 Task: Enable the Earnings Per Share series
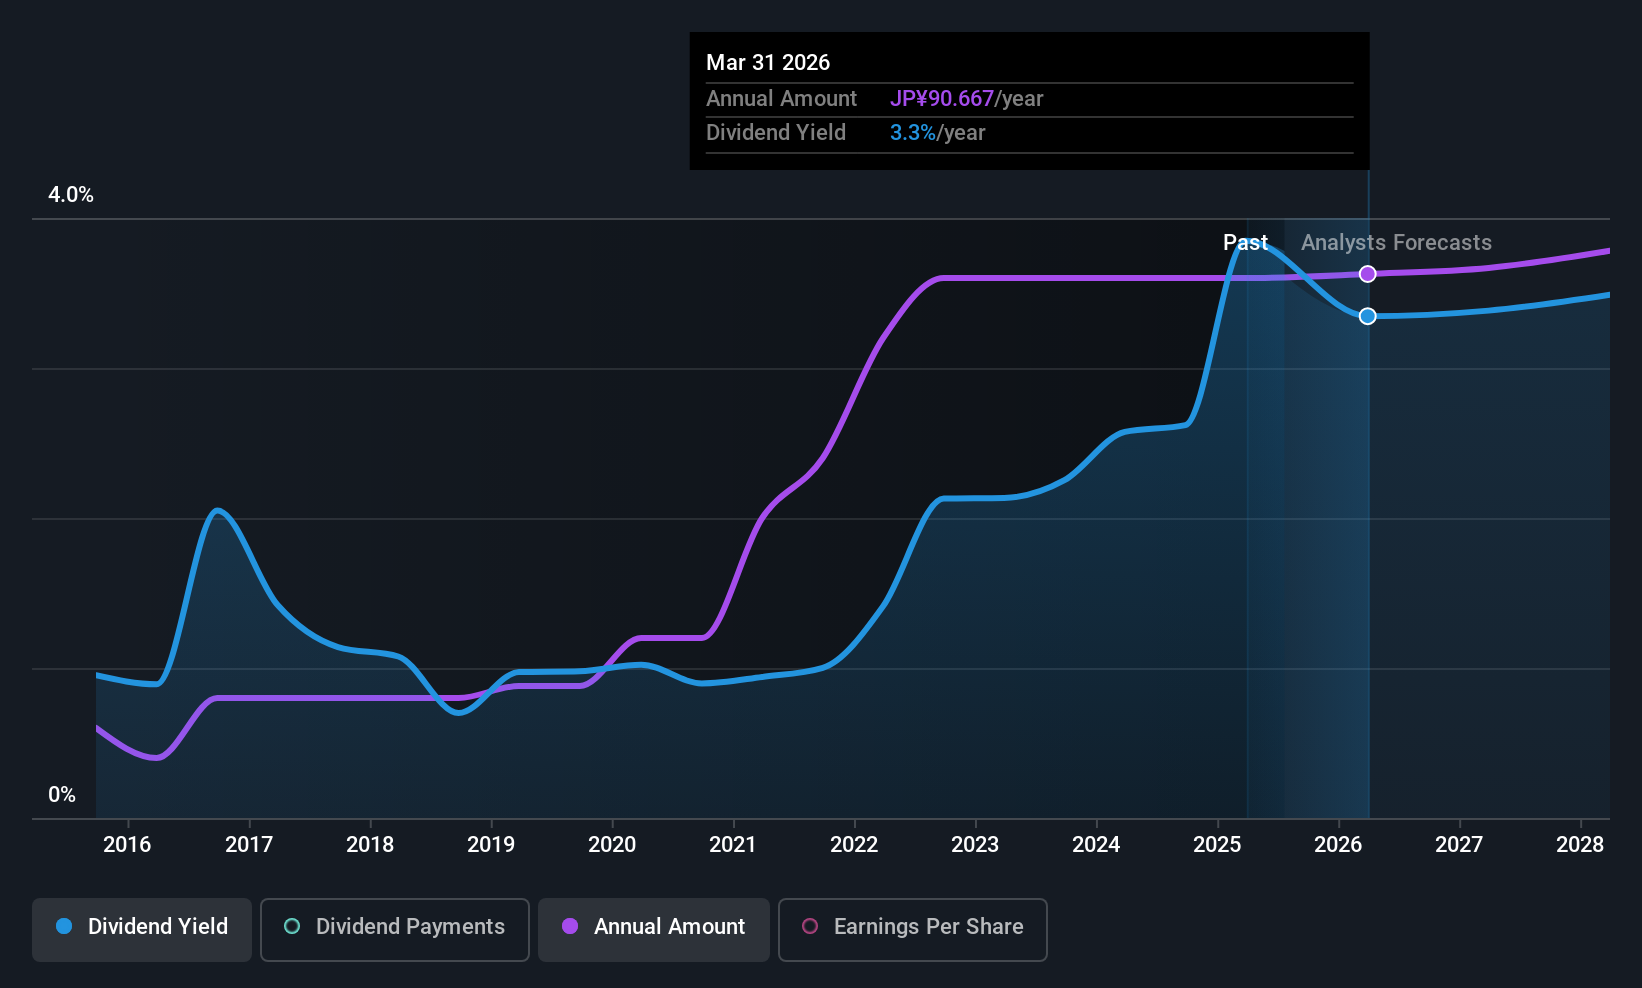point(913,929)
